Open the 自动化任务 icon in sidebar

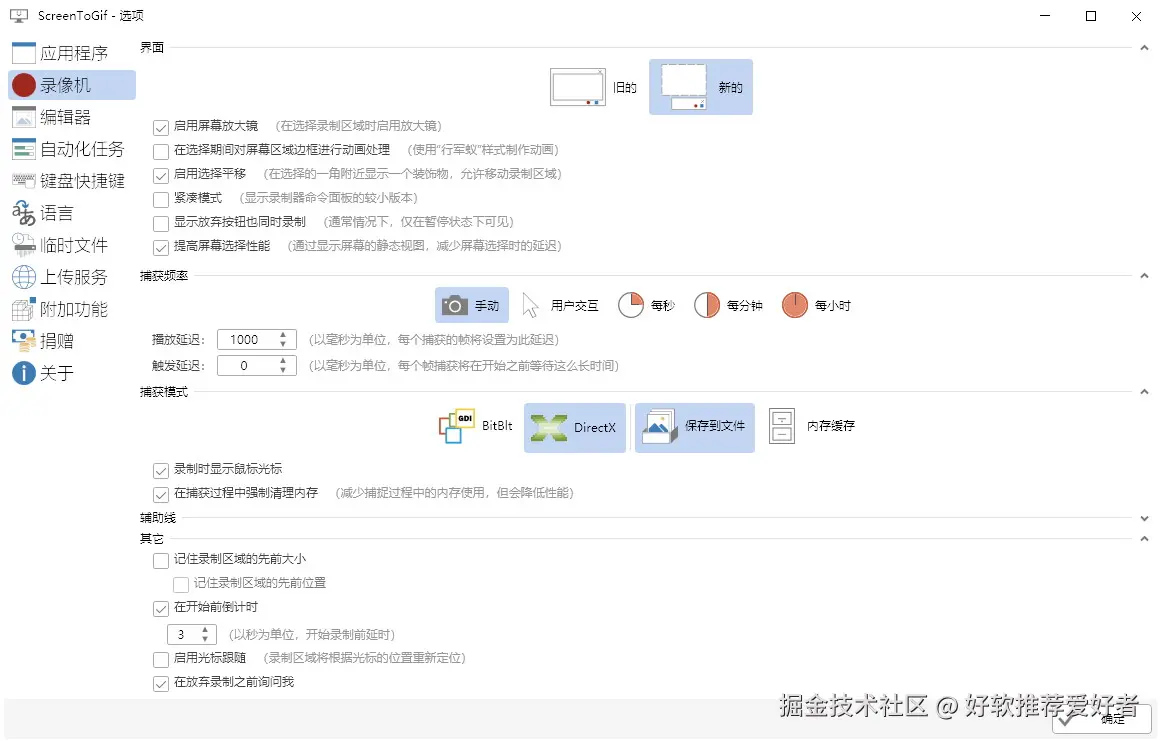click(x=24, y=149)
